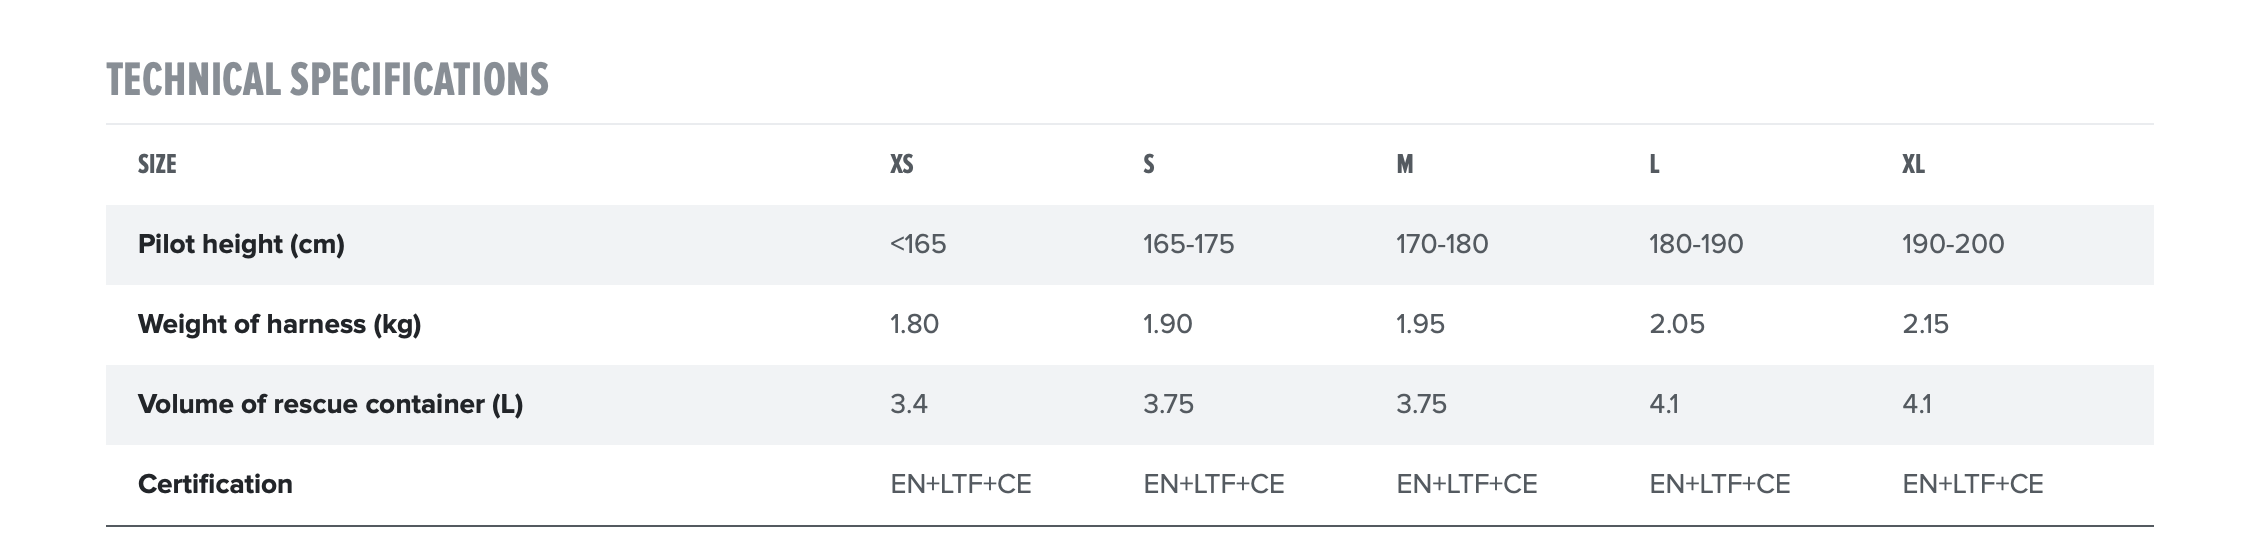The image size is (2256, 544).
Task: Click the Certification row label
Action: 215,484
